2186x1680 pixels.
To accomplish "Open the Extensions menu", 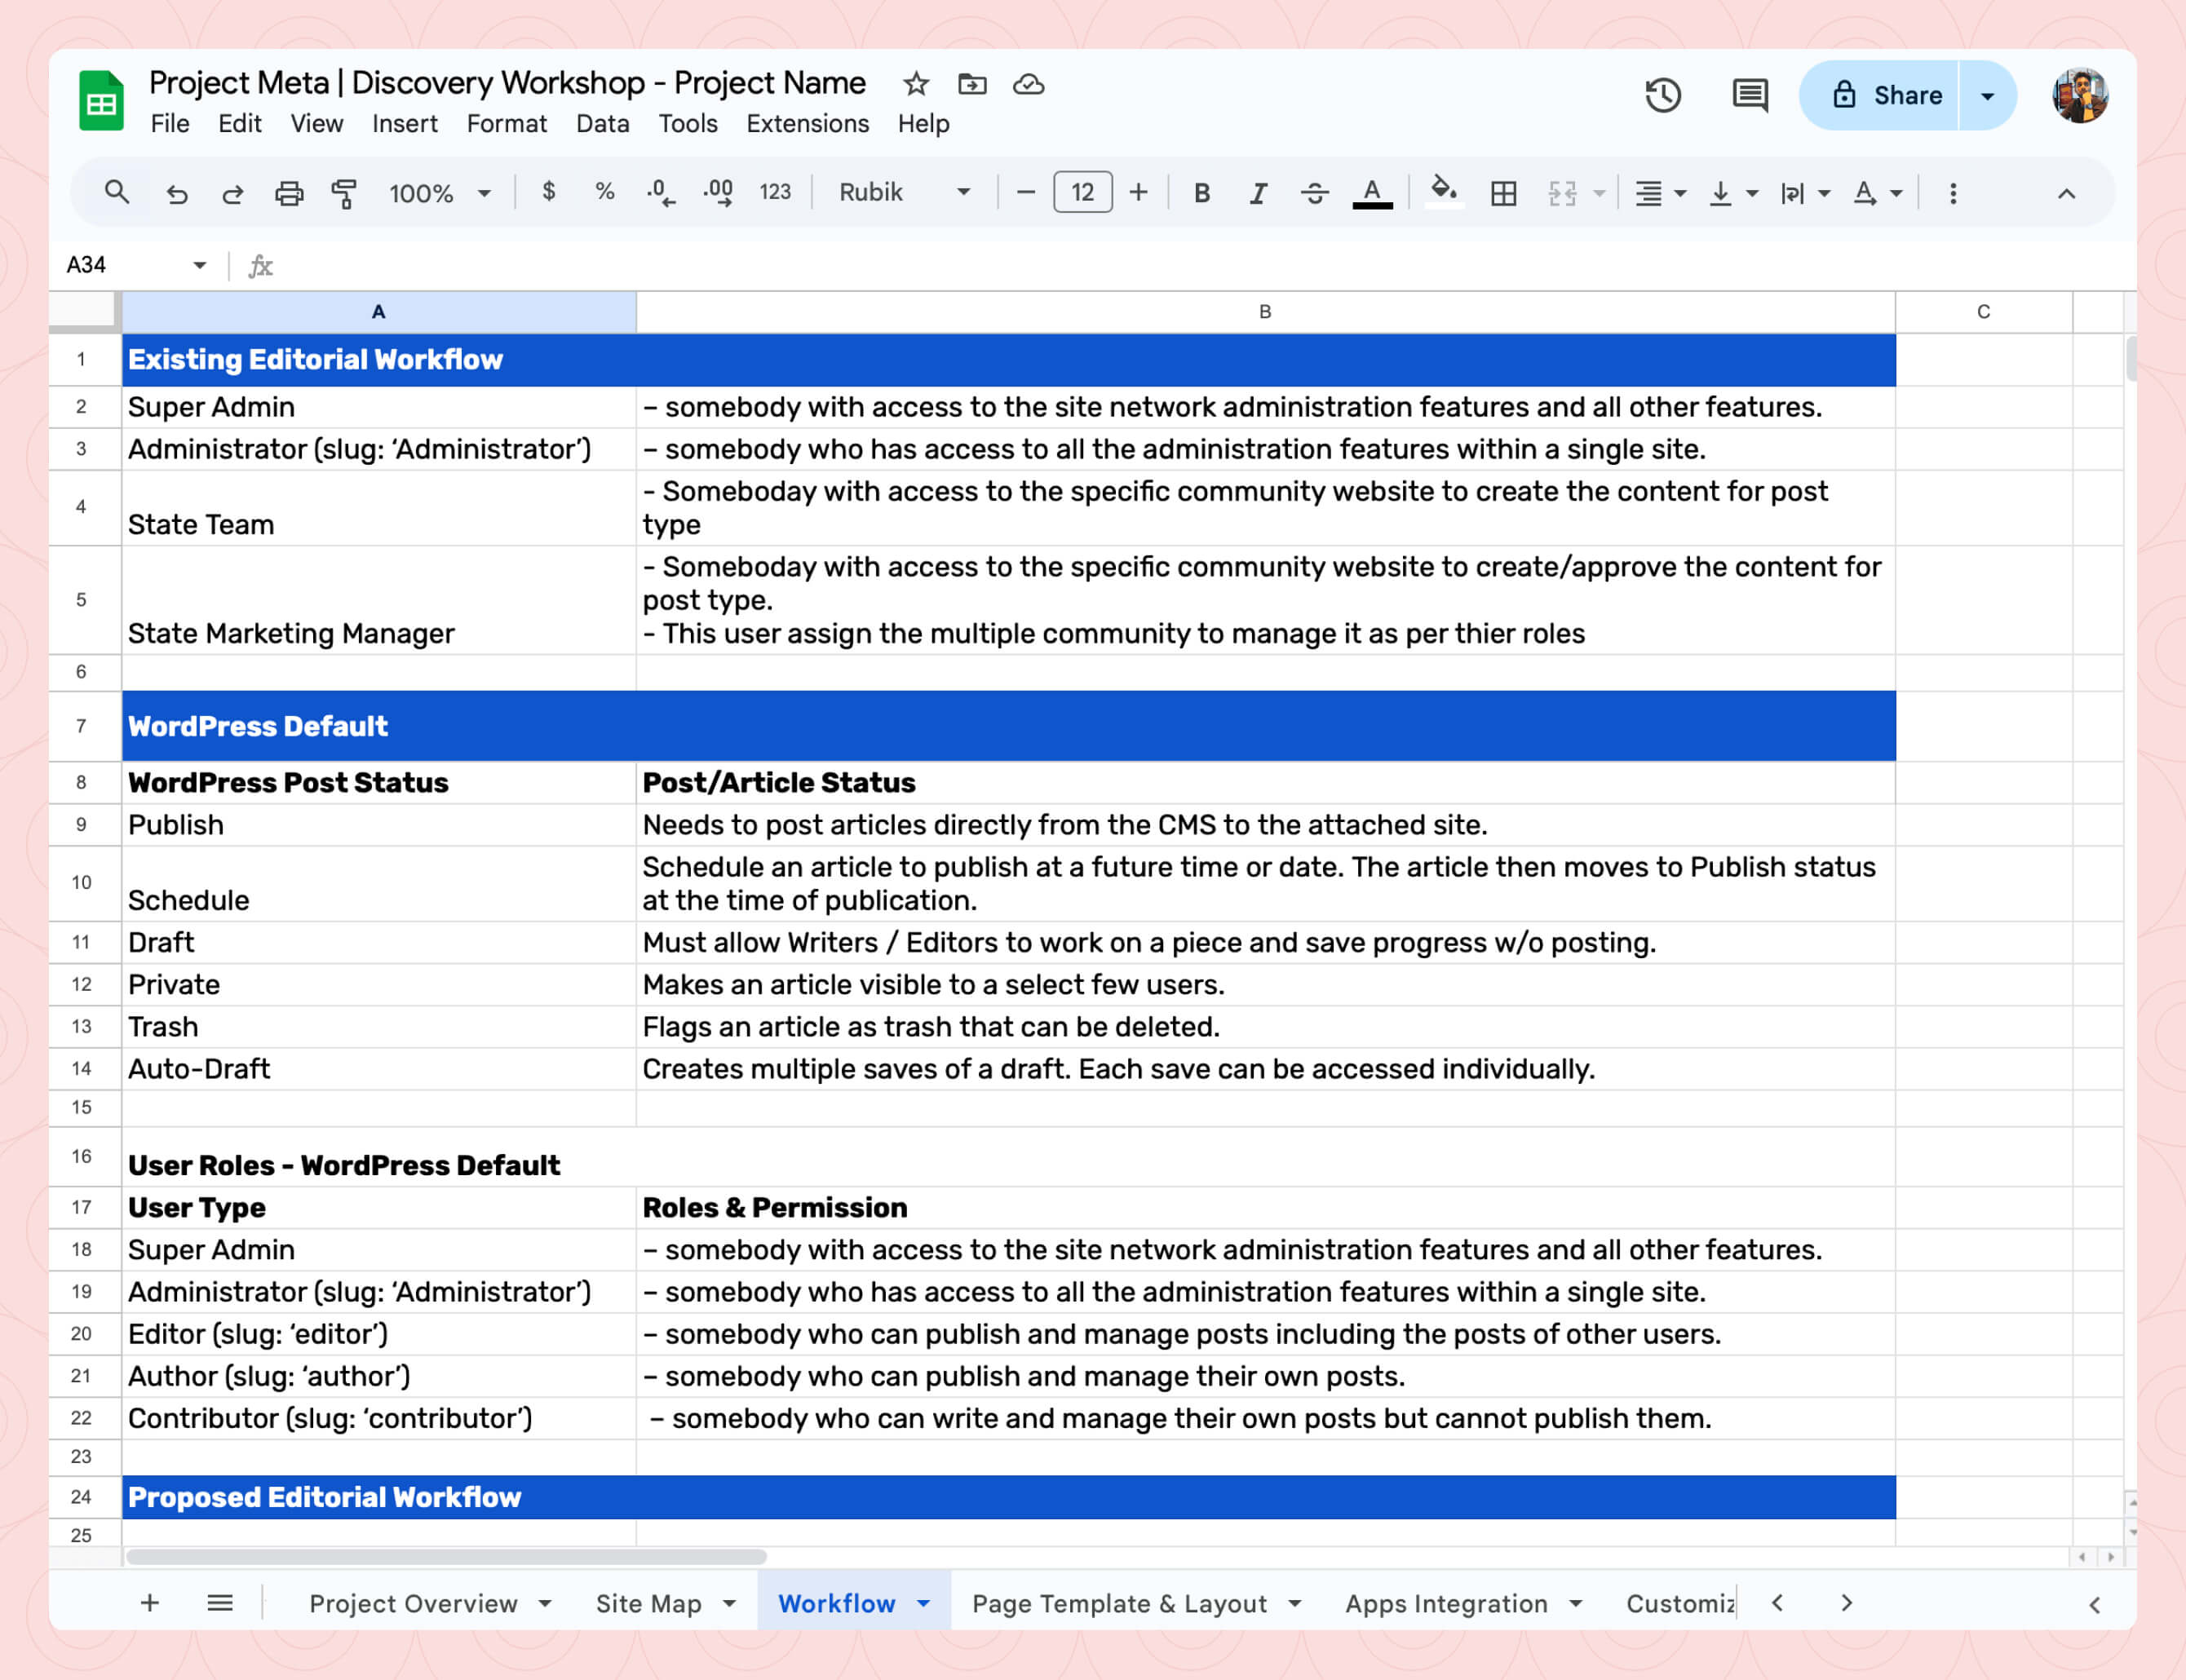I will tap(807, 124).
